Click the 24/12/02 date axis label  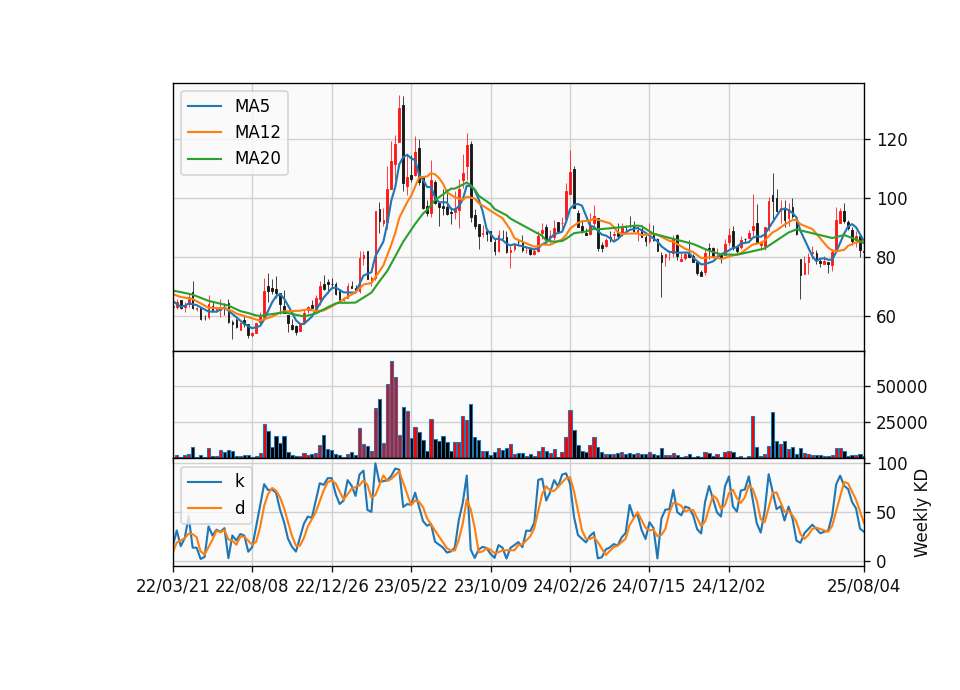pos(729,586)
